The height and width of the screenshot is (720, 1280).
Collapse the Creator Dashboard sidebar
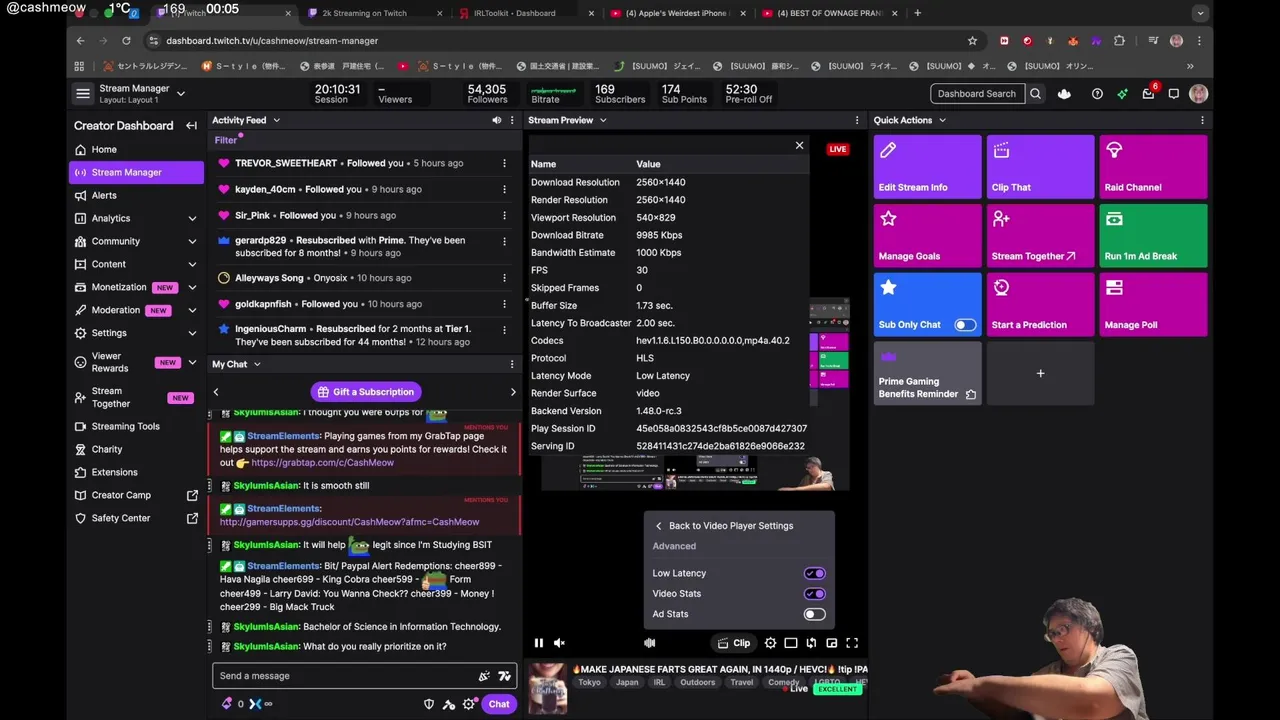(x=192, y=126)
